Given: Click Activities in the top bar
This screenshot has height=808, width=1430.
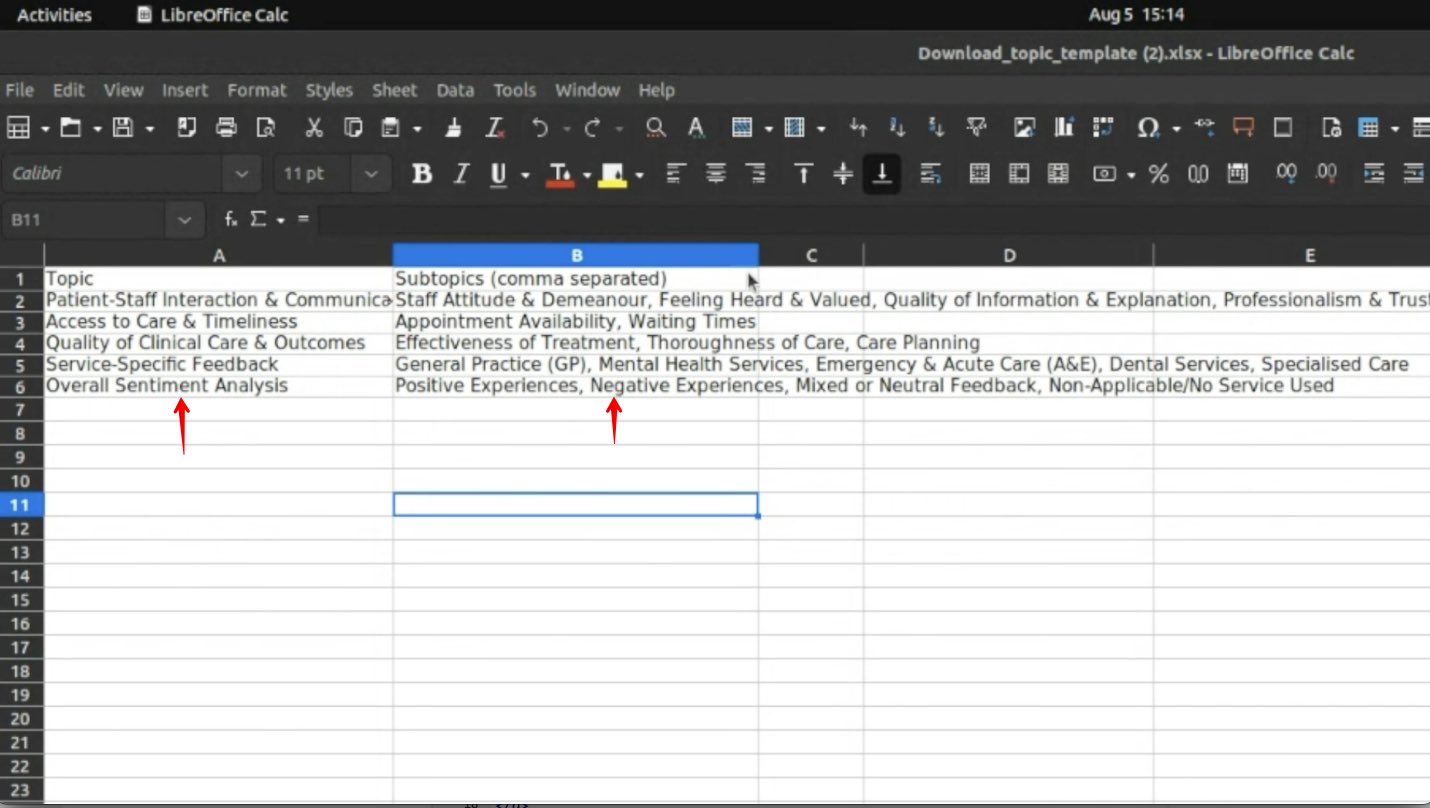Looking at the screenshot, I should point(53,15).
